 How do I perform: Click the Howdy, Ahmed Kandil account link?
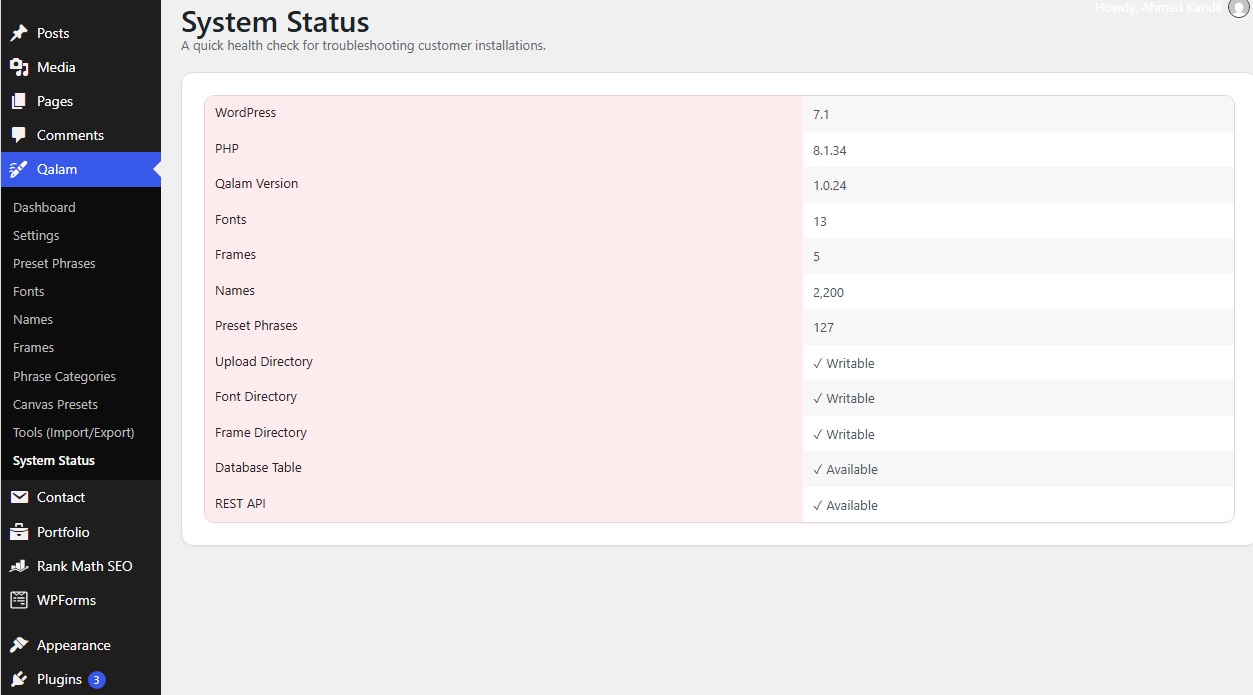click(x=1158, y=8)
